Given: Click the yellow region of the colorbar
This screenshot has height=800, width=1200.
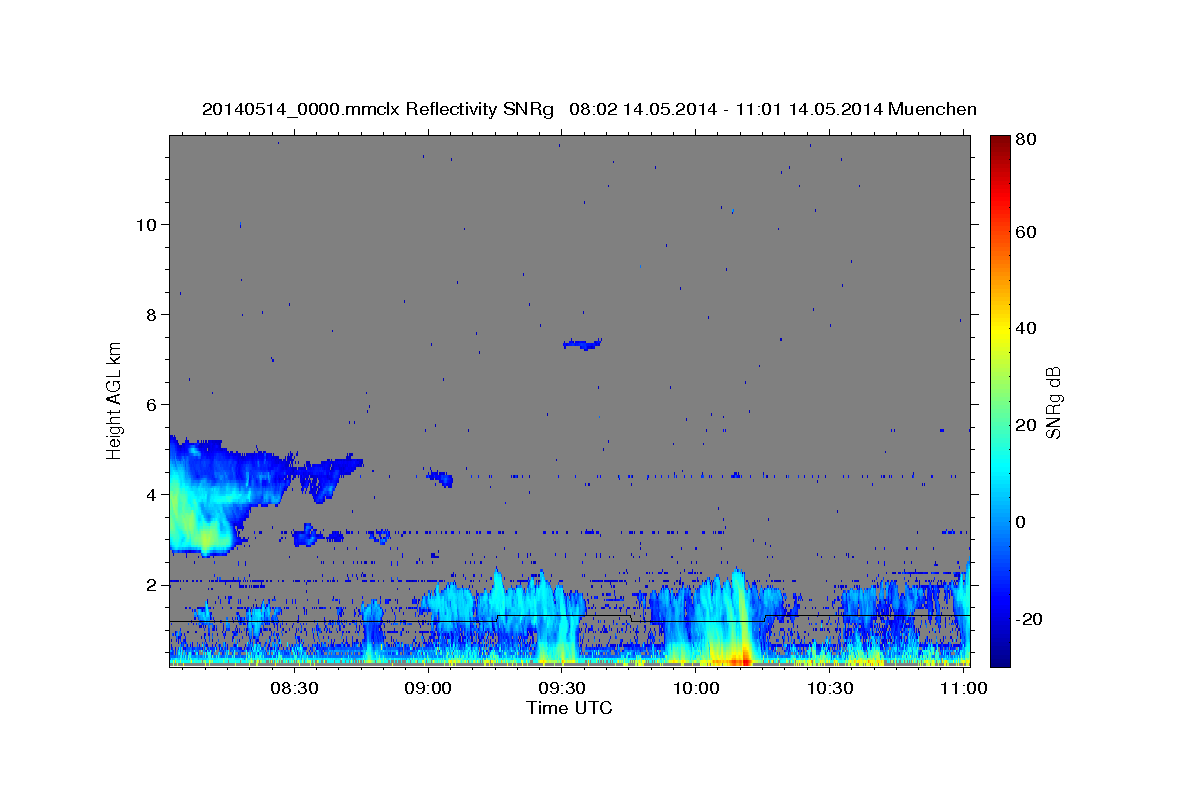Looking at the screenshot, I should pyautogui.click(x=999, y=330).
